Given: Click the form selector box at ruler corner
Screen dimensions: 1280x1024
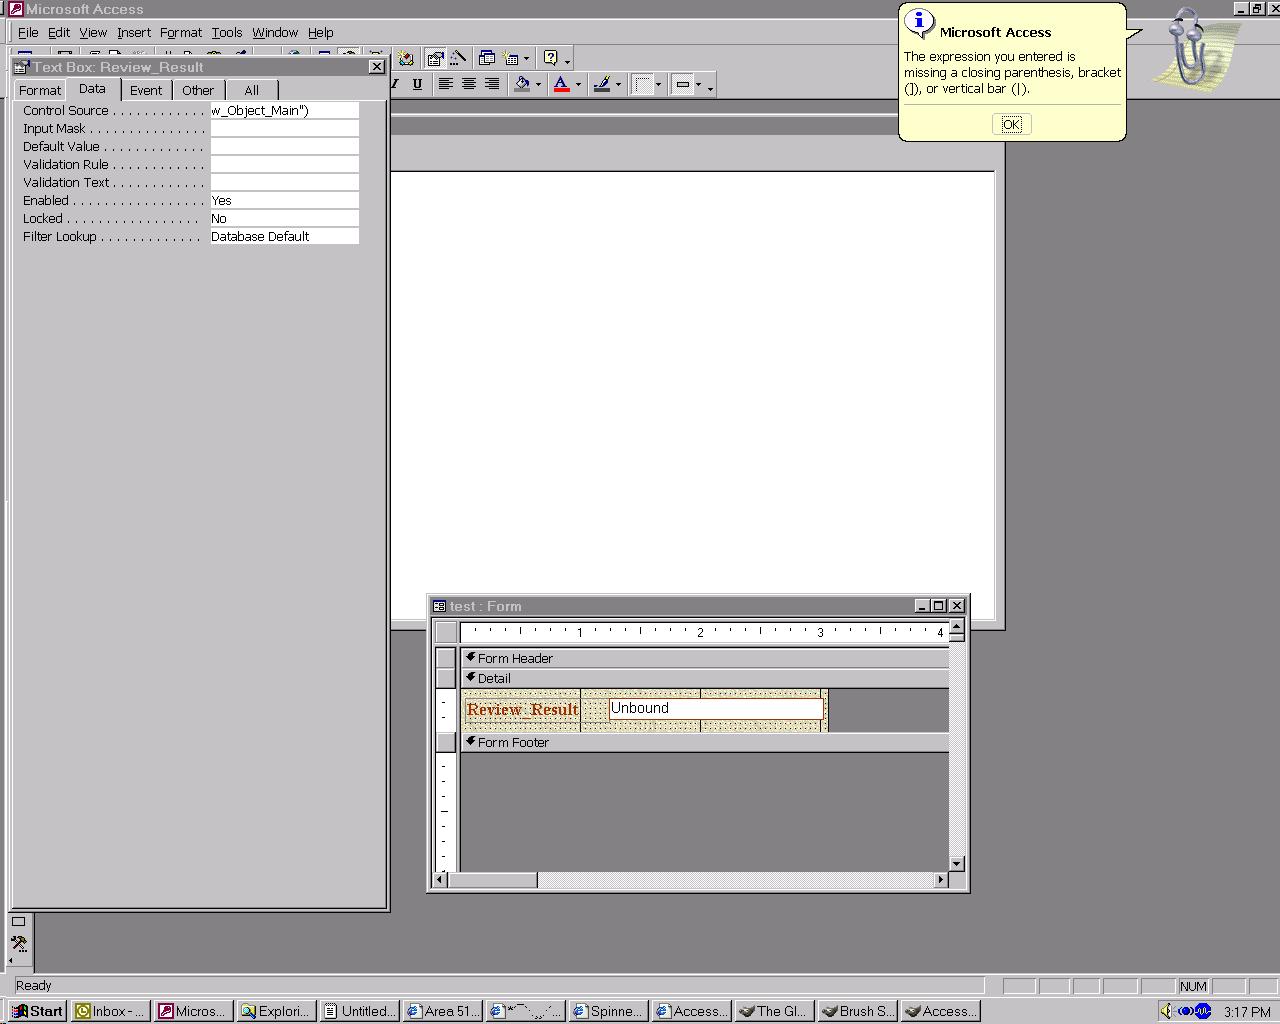Looking at the screenshot, I should 446,632.
